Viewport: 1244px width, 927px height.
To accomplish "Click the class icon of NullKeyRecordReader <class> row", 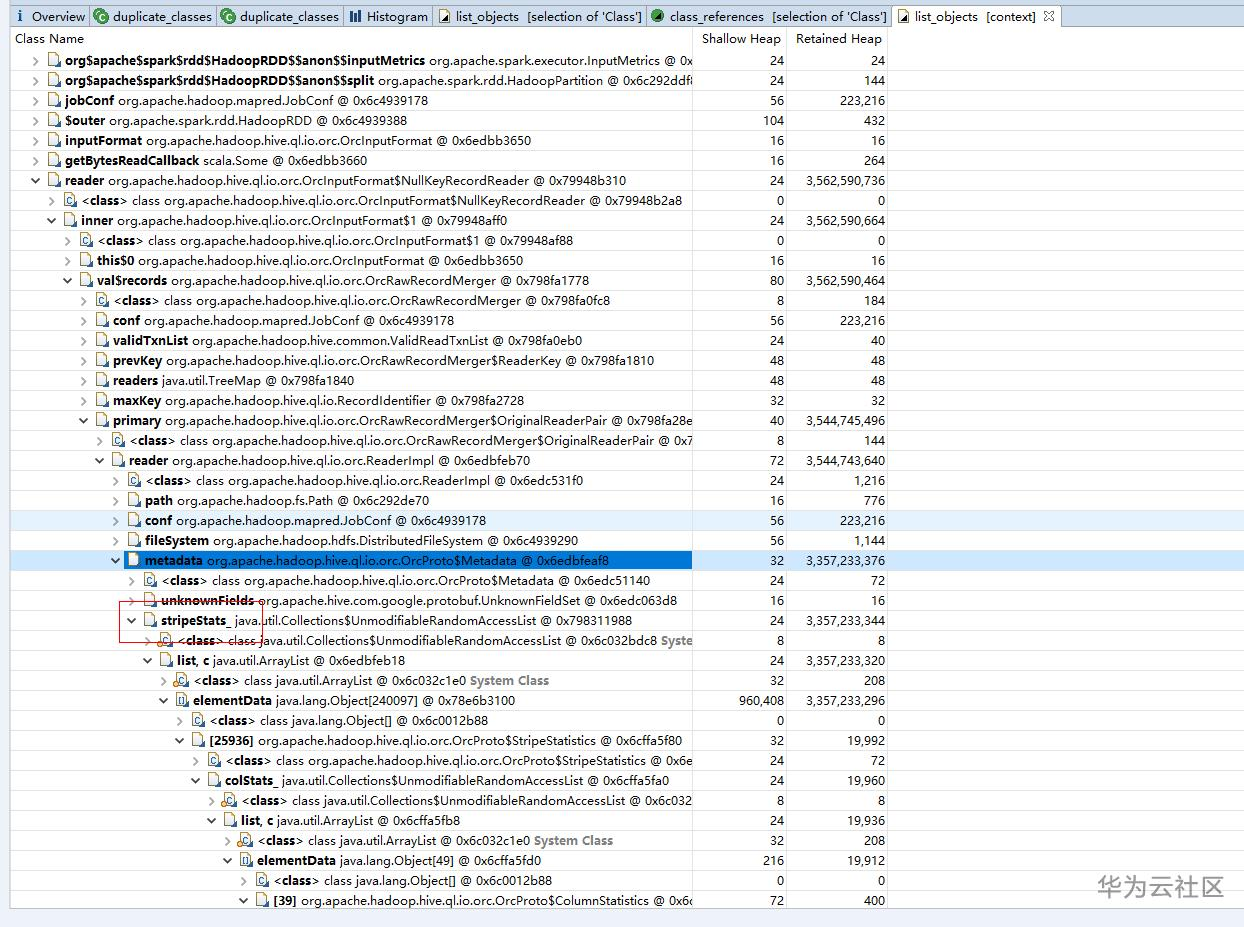I will tap(70, 200).
